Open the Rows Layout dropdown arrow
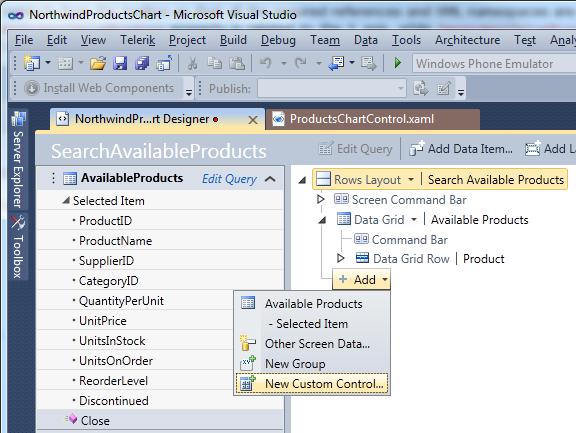The width and height of the screenshot is (576, 433). coord(411,180)
